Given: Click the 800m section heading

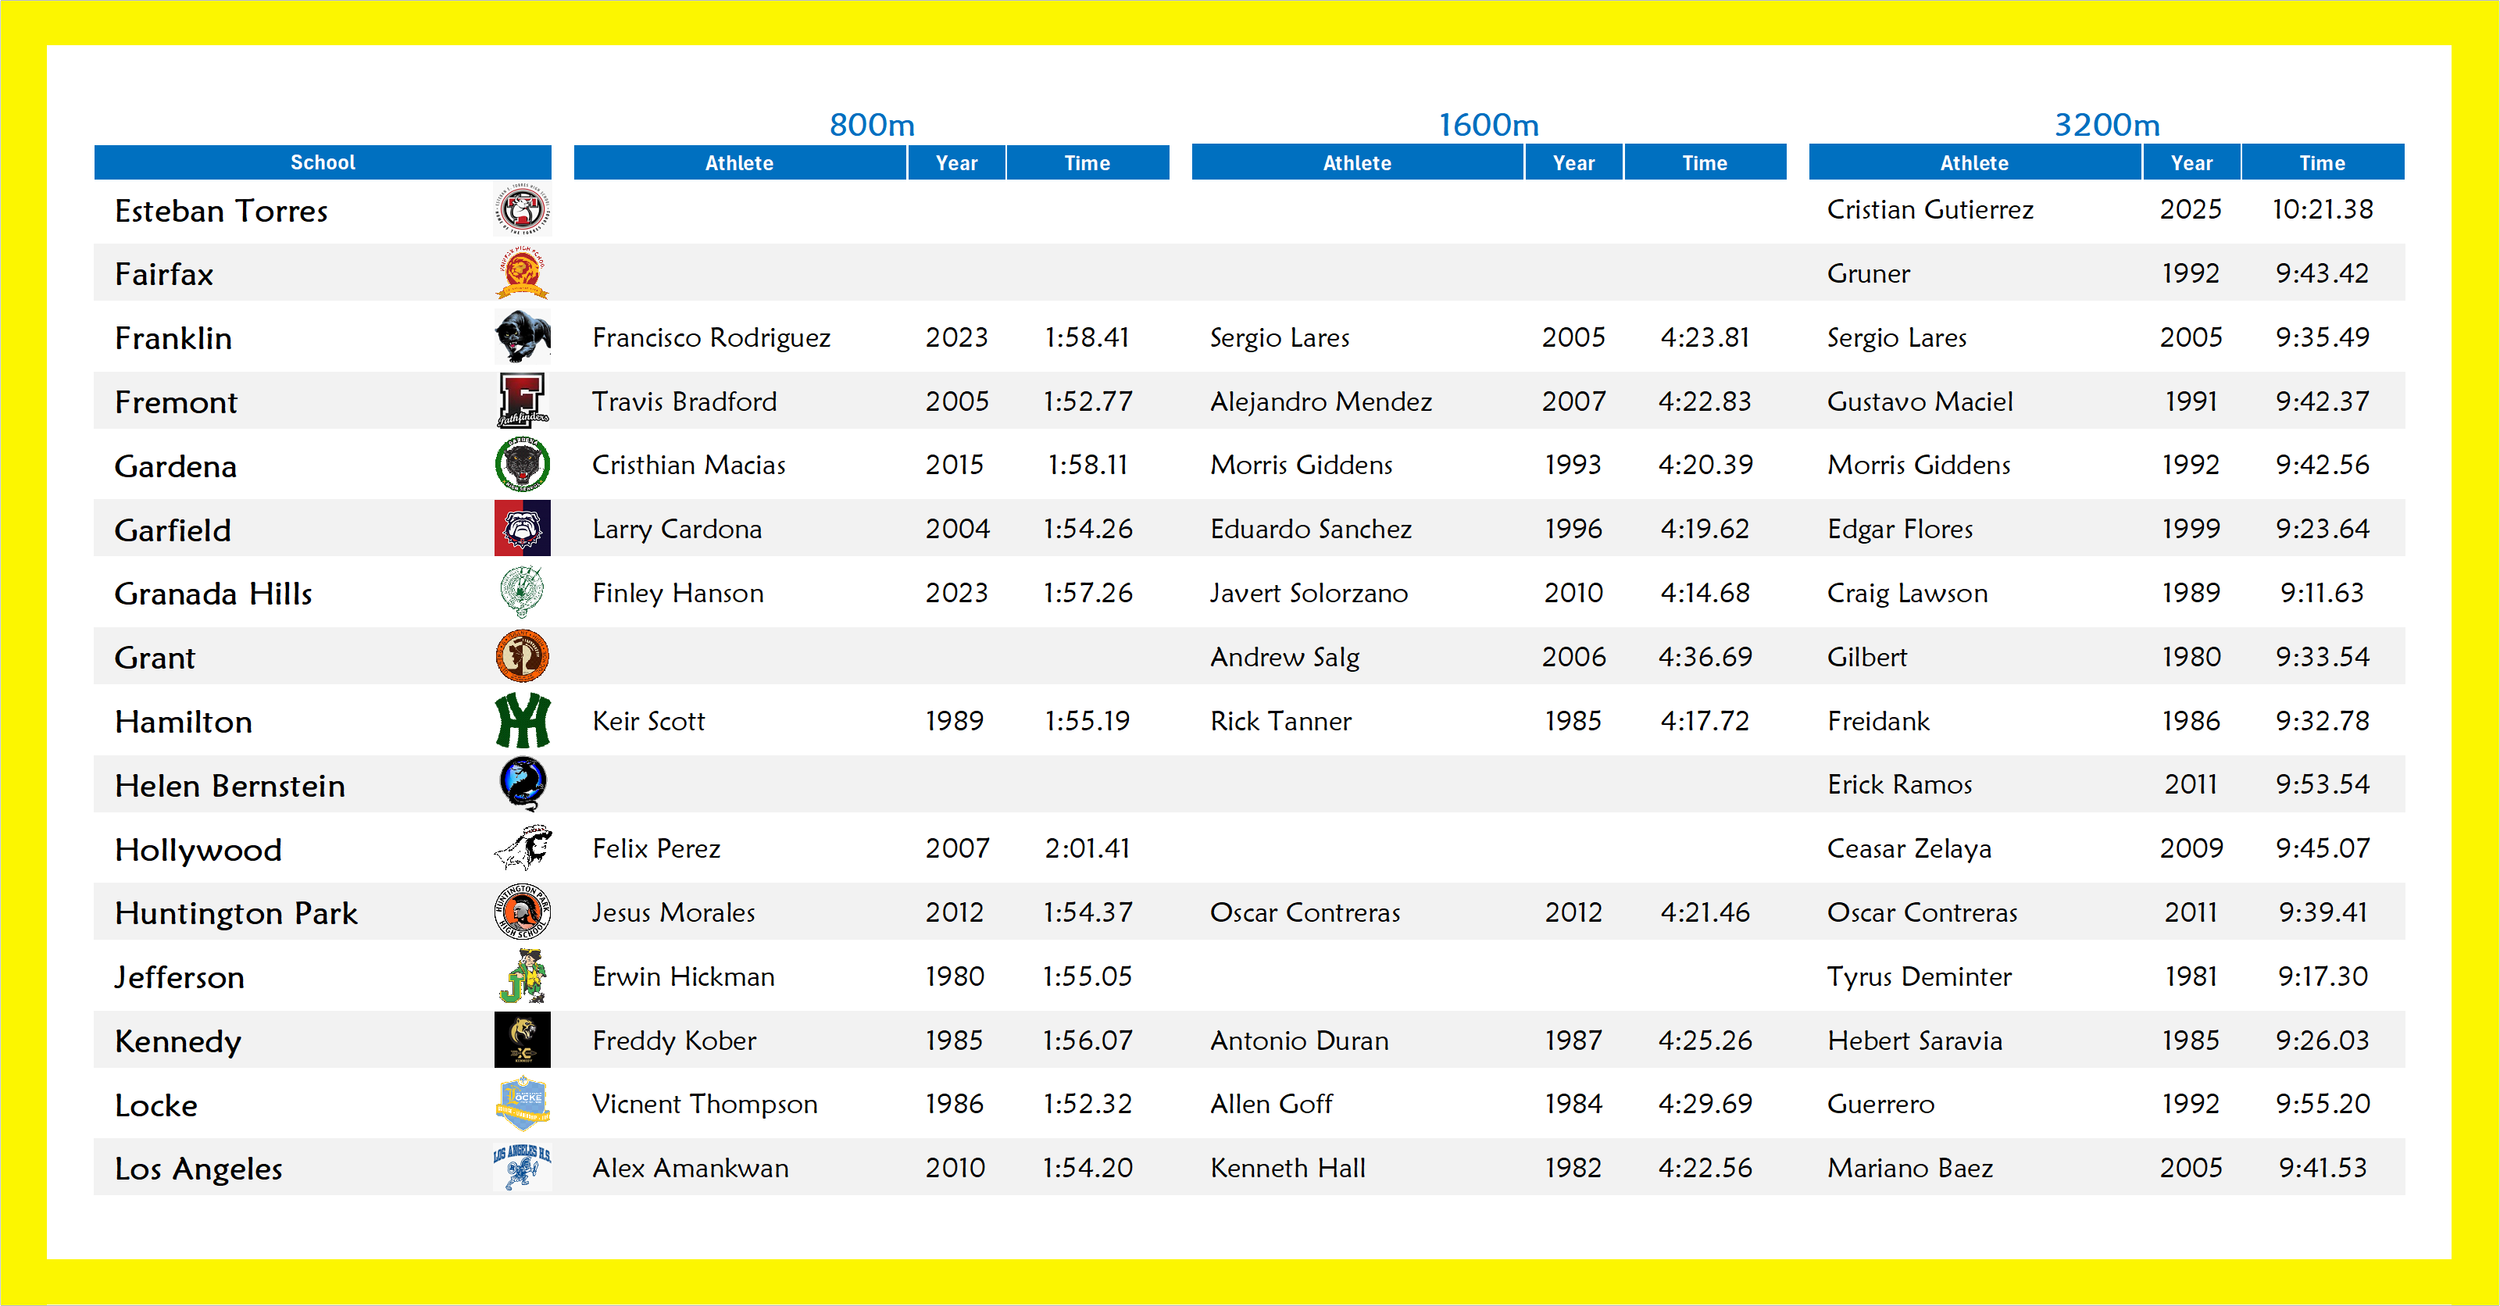Looking at the screenshot, I should pyautogui.click(x=871, y=125).
